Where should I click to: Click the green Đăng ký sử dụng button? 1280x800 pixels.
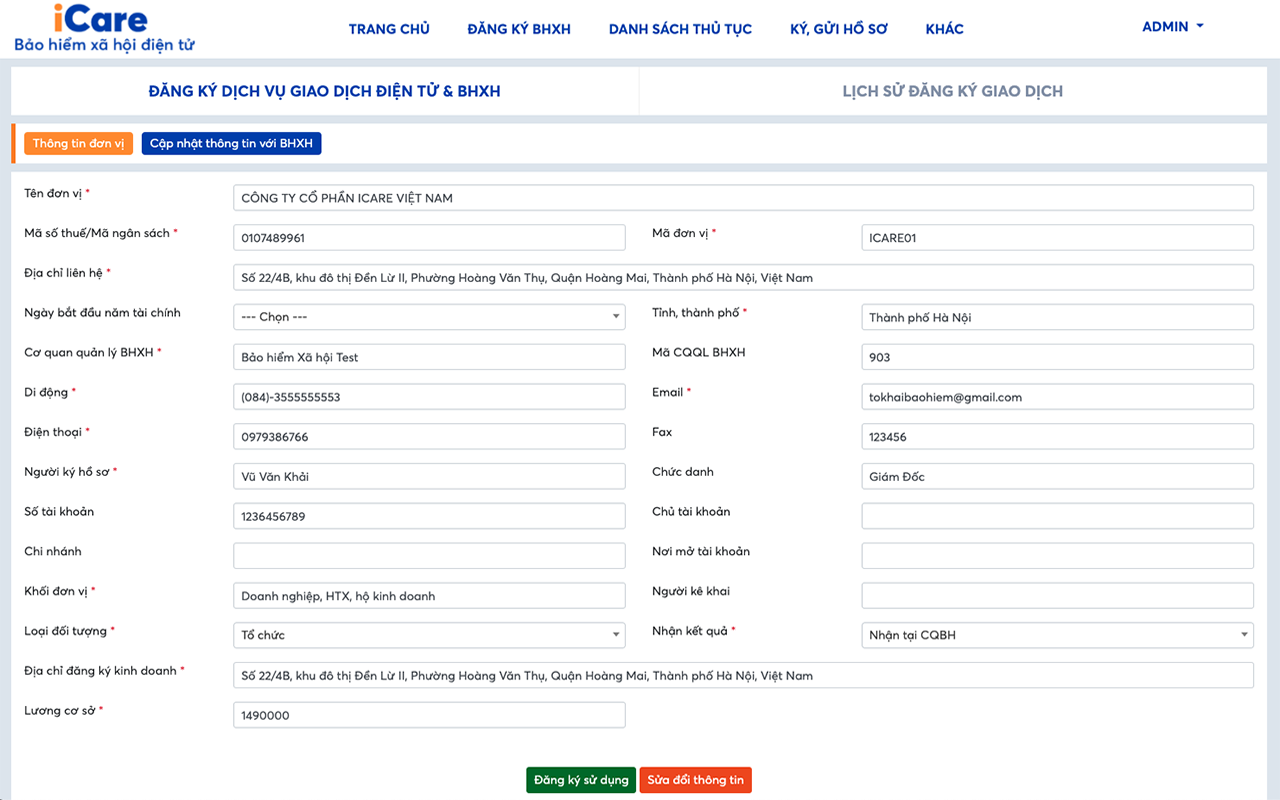coord(581,780)
